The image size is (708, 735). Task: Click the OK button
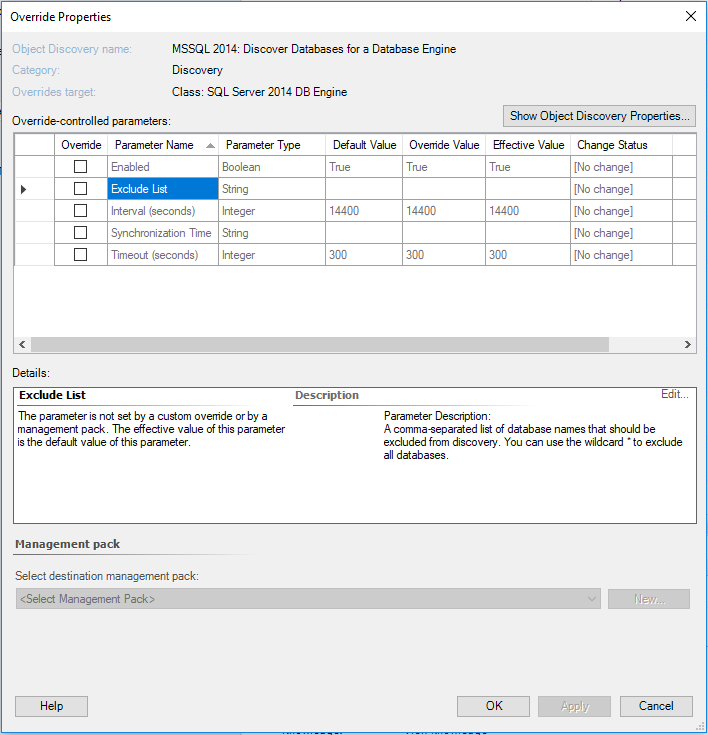point(493,706)
